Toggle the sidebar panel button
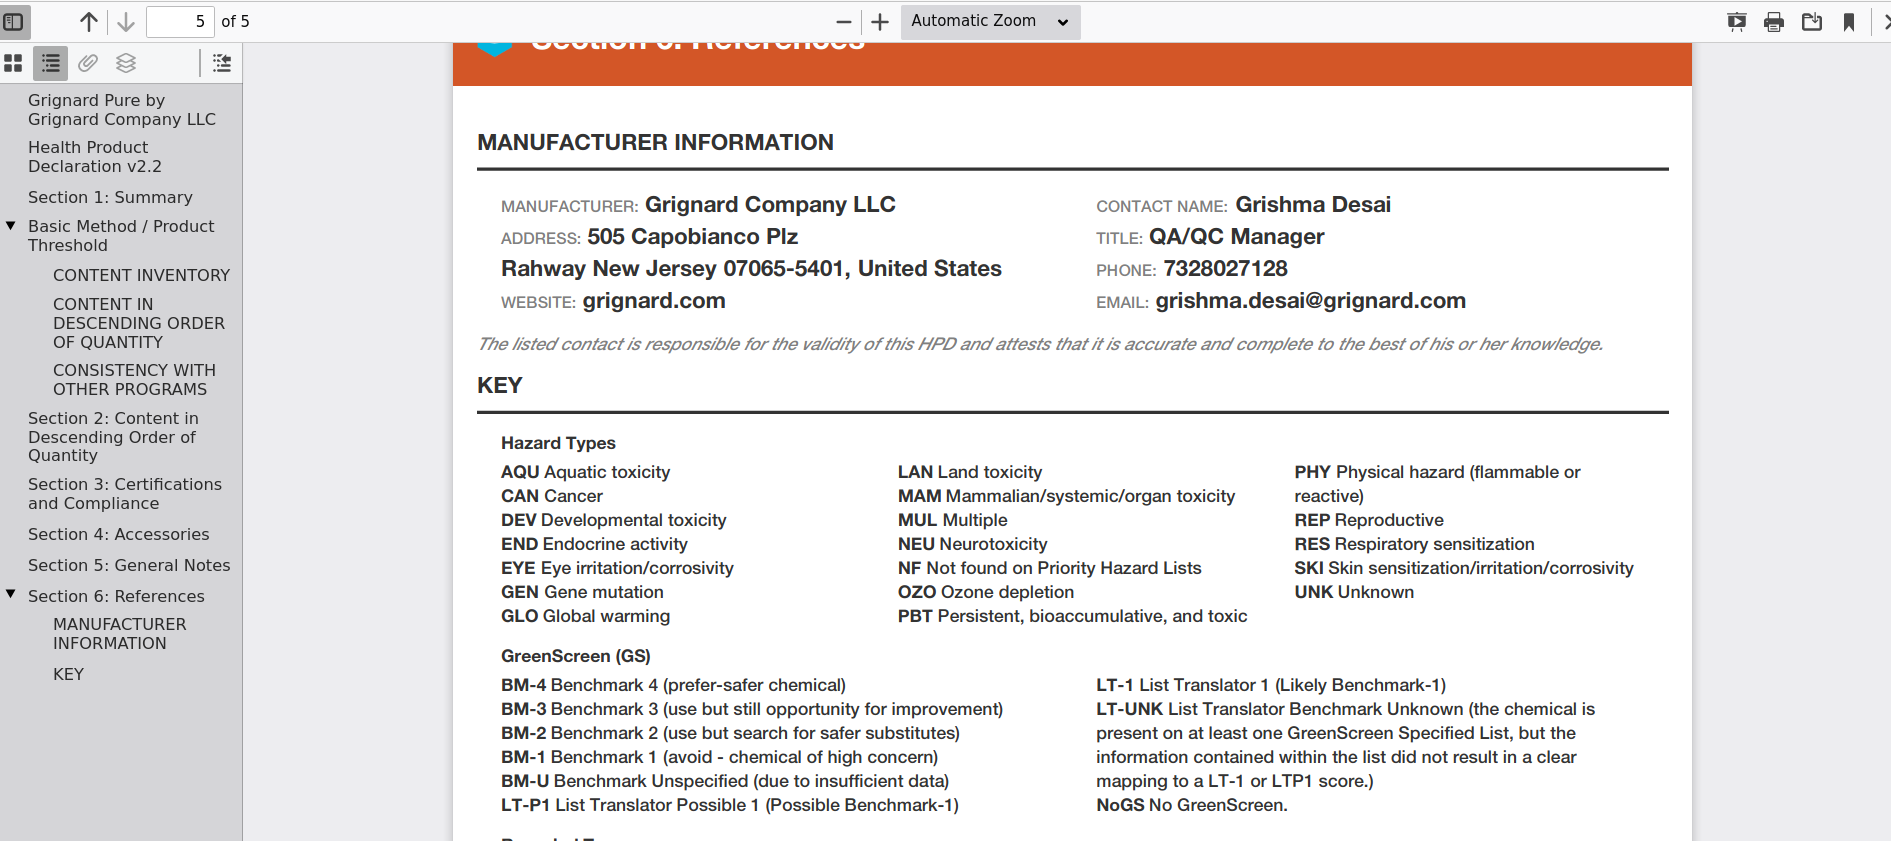The width and height of the screenshot is (1891, 841). click(14, 21)
